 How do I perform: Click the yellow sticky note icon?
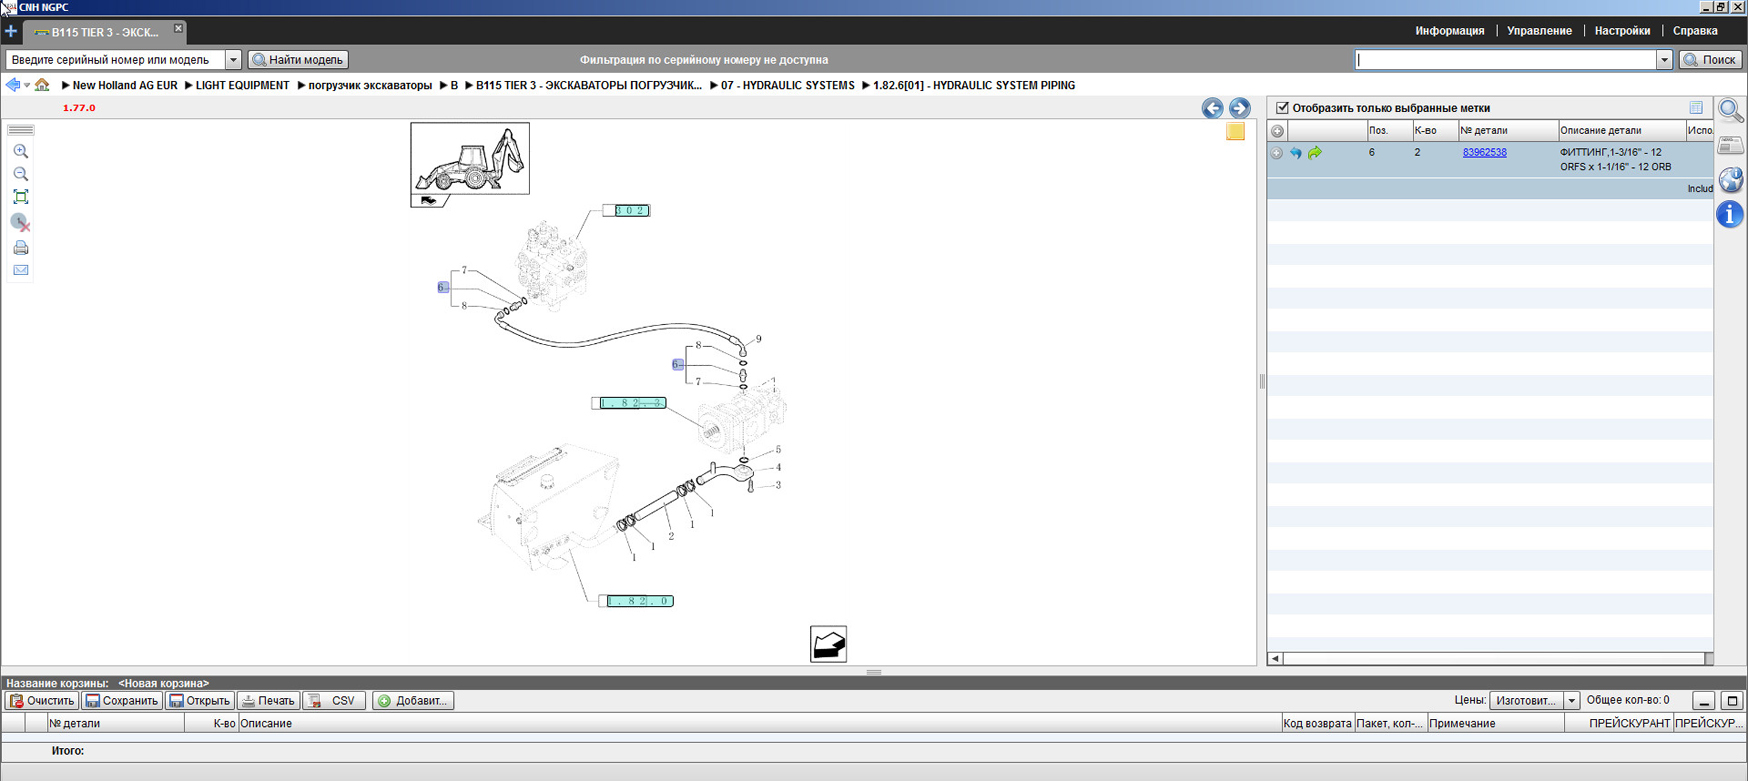(x=1235, y=132)
